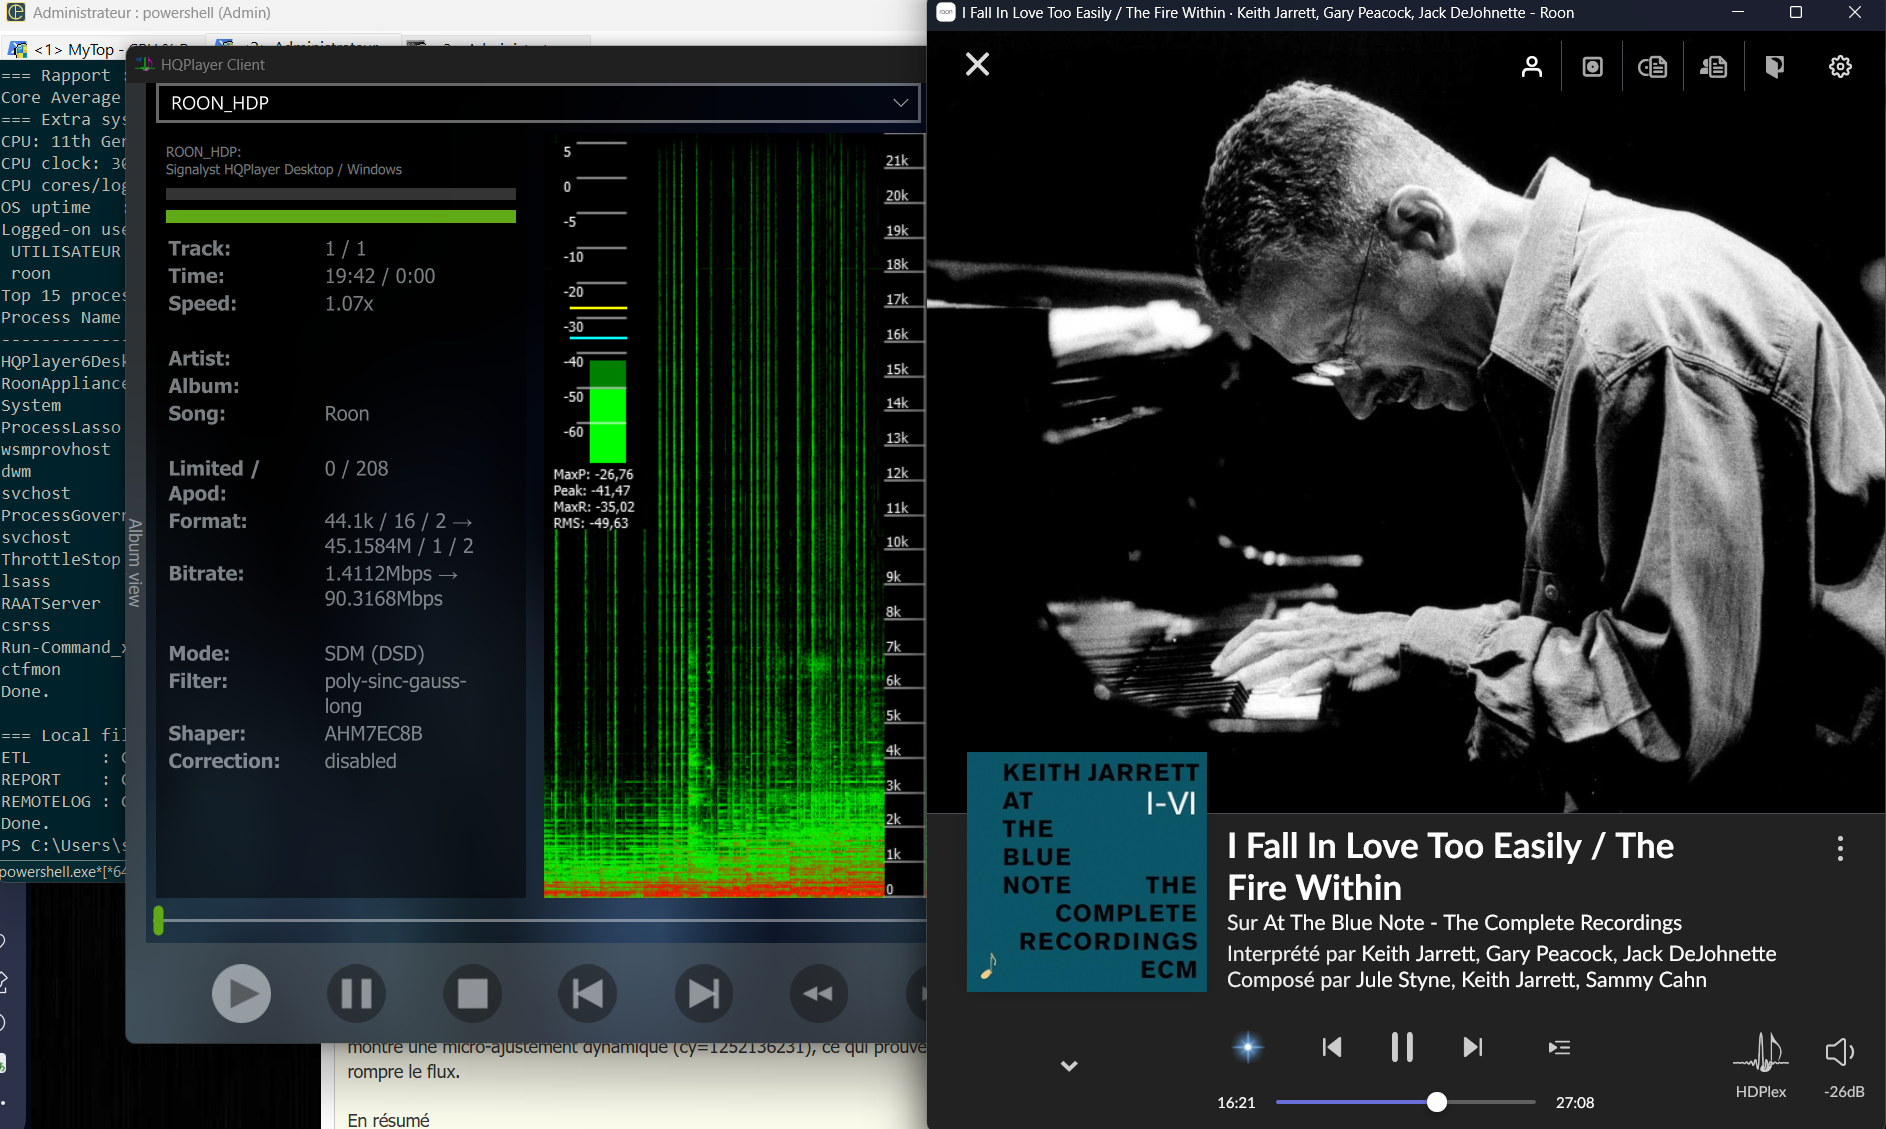Click the song title I Fall In Love Too Easily
1886x1129 pixels.
point(1450,867)
